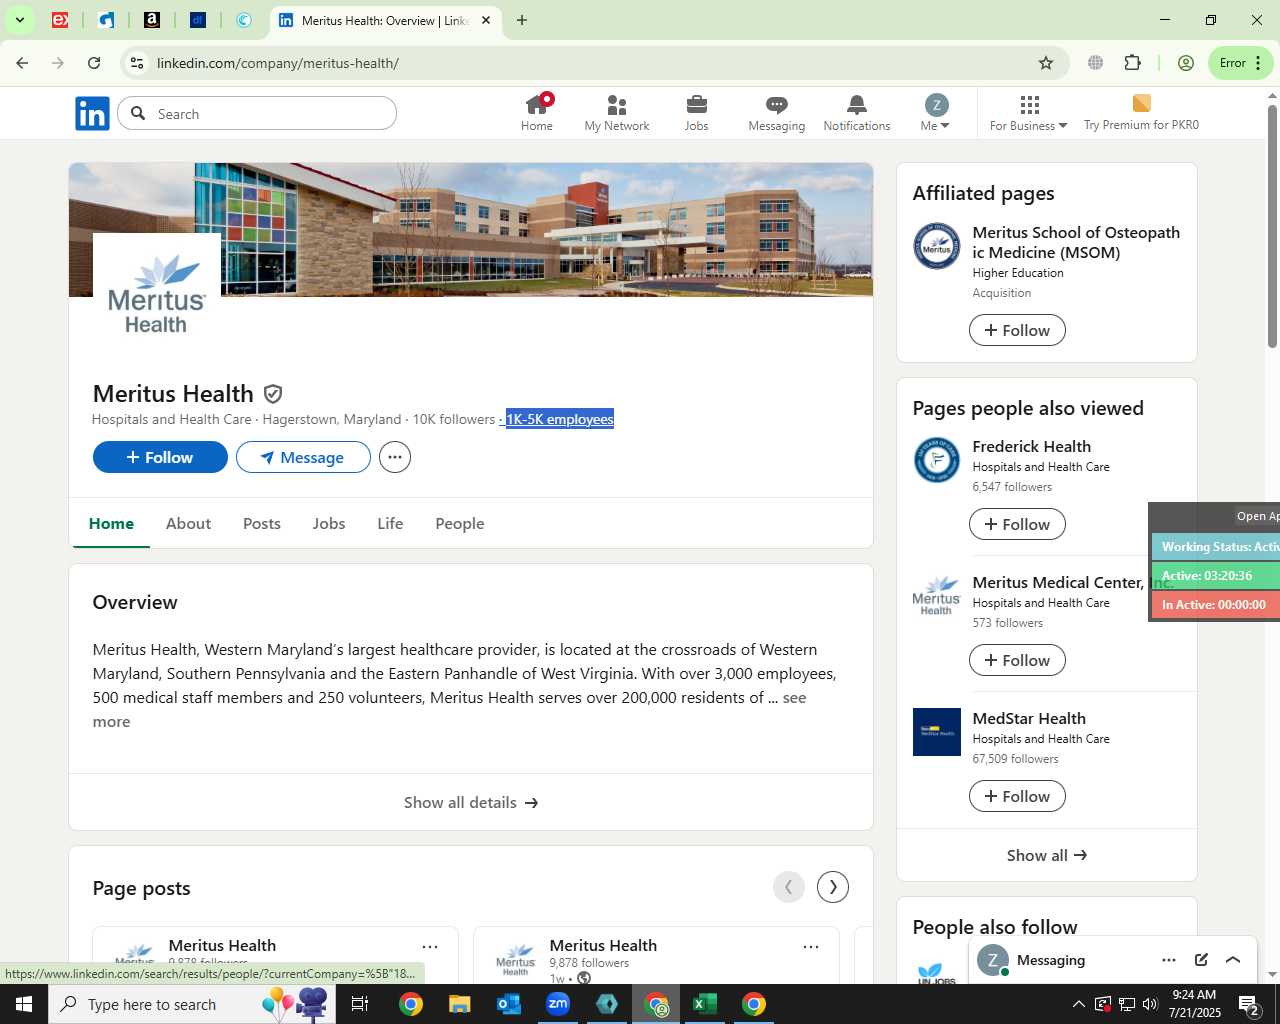The image size is (1280, 1024).
Task: Click the Meritus Health company logo
Action: tap(157, 297)
